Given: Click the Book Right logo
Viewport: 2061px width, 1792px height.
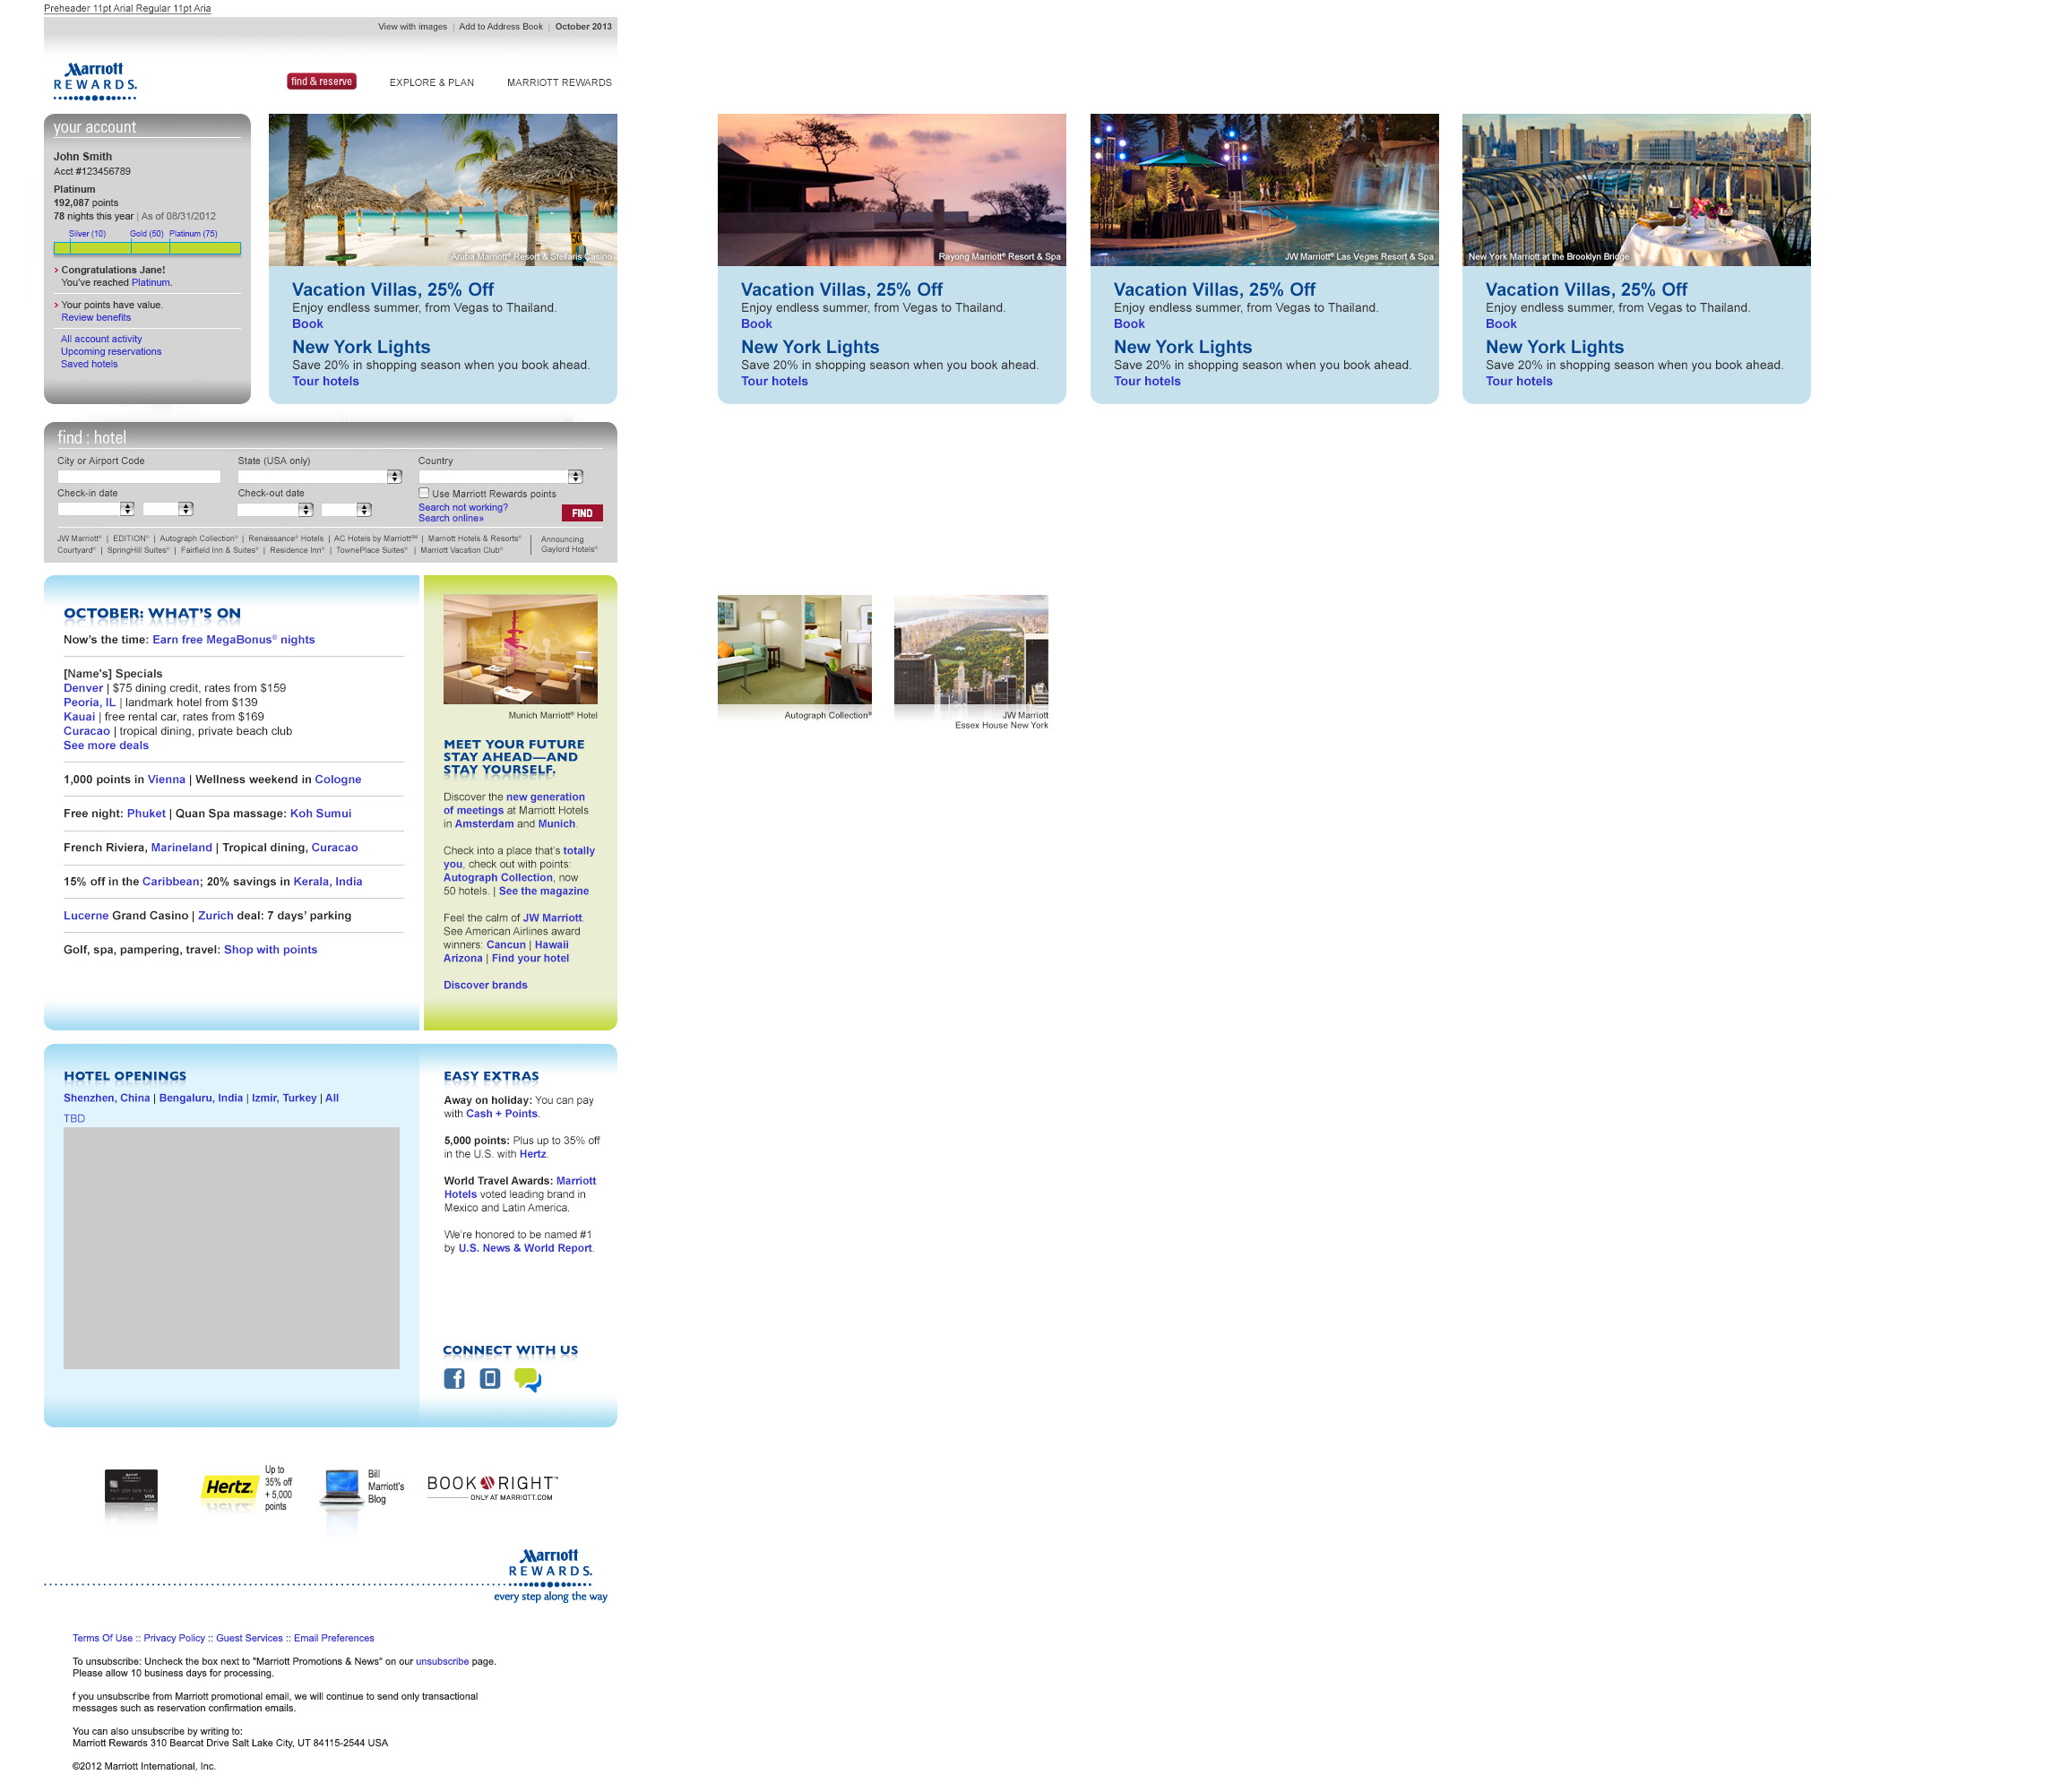Looking at the screenshot, I should (x=492, y=1486).
